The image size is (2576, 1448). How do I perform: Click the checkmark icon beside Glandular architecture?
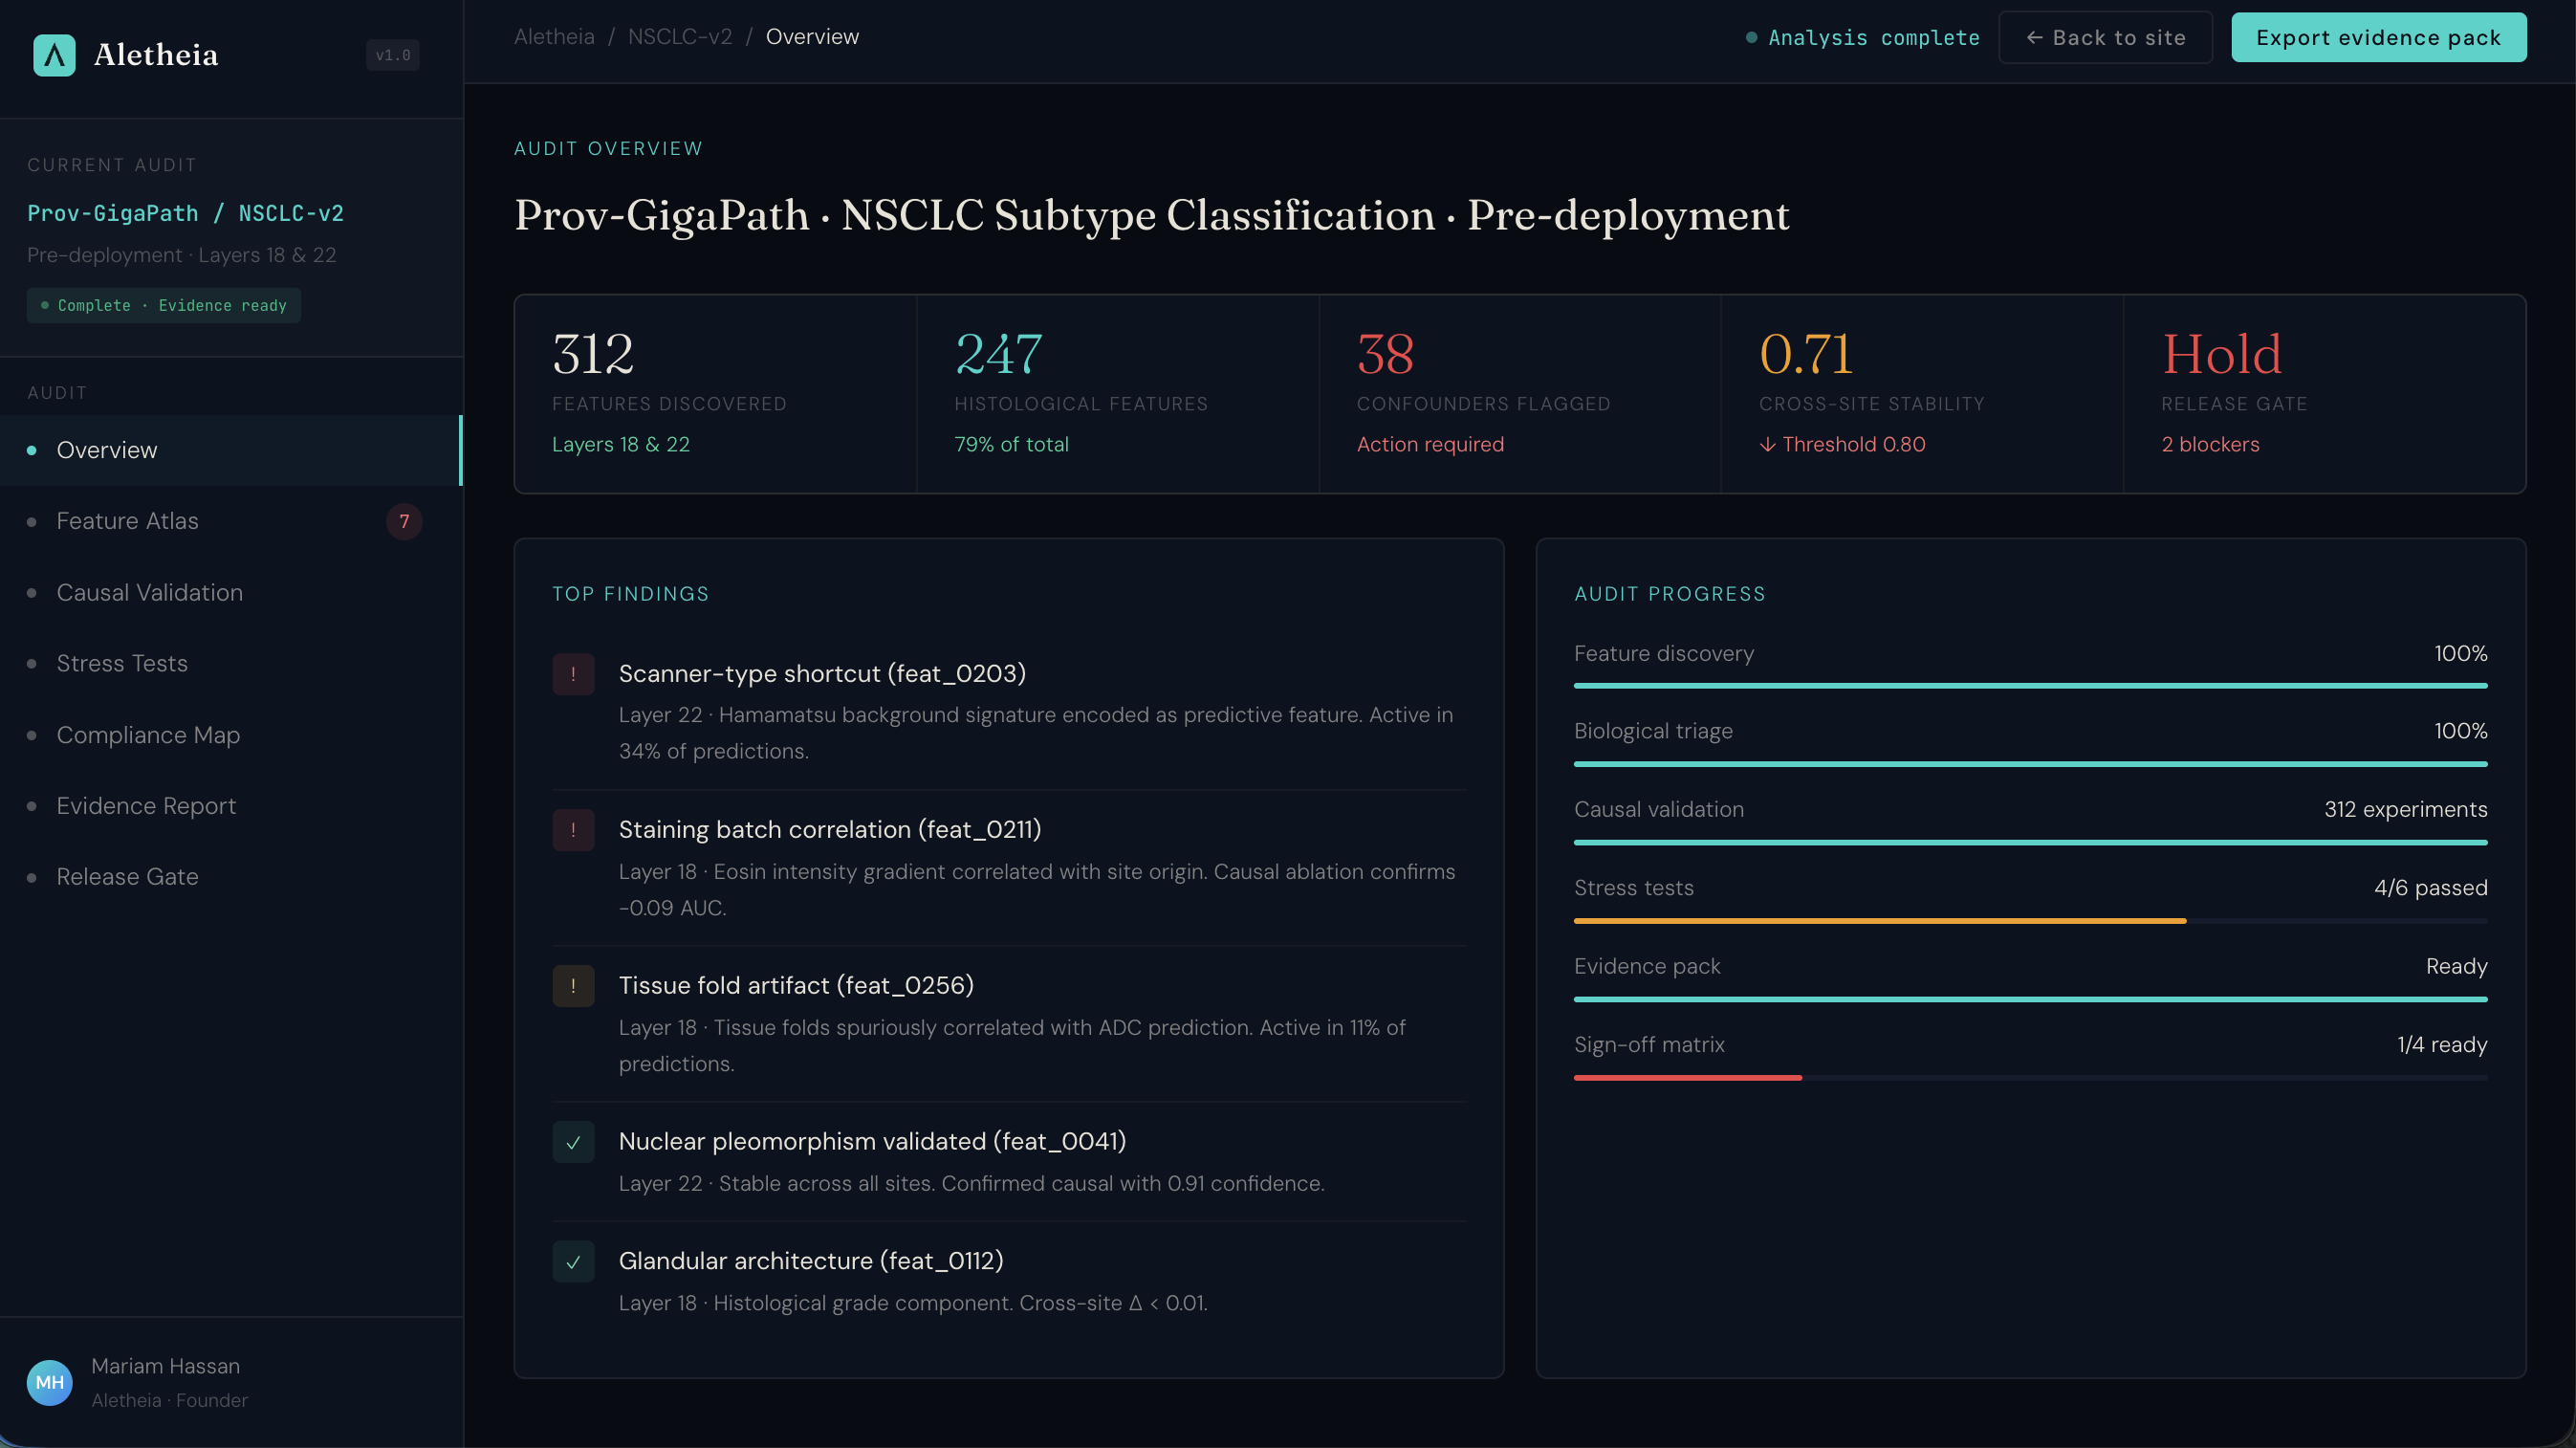(x=573, y=1261)
